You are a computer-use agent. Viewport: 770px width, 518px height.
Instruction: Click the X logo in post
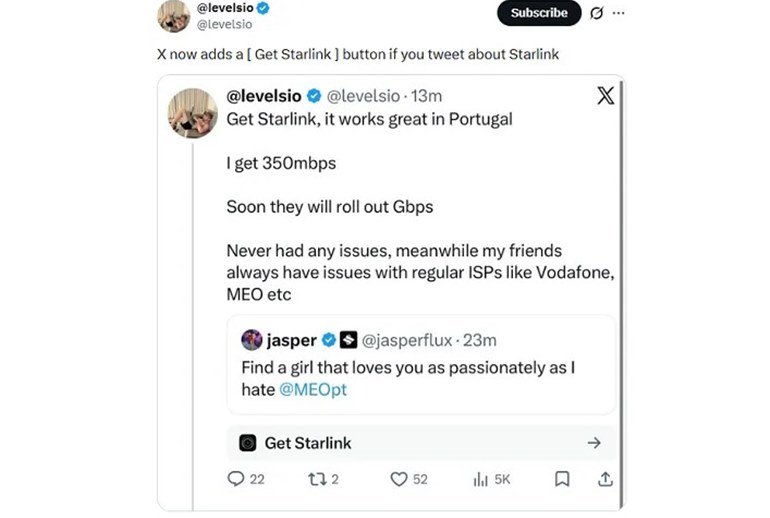[605, 96]
